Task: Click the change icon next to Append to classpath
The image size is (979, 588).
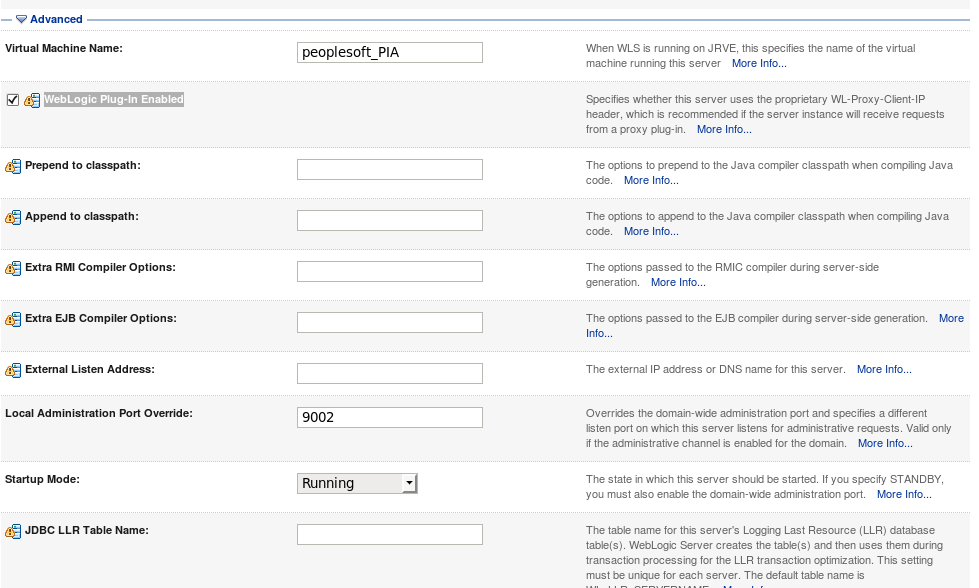Action: click(13, 217)
